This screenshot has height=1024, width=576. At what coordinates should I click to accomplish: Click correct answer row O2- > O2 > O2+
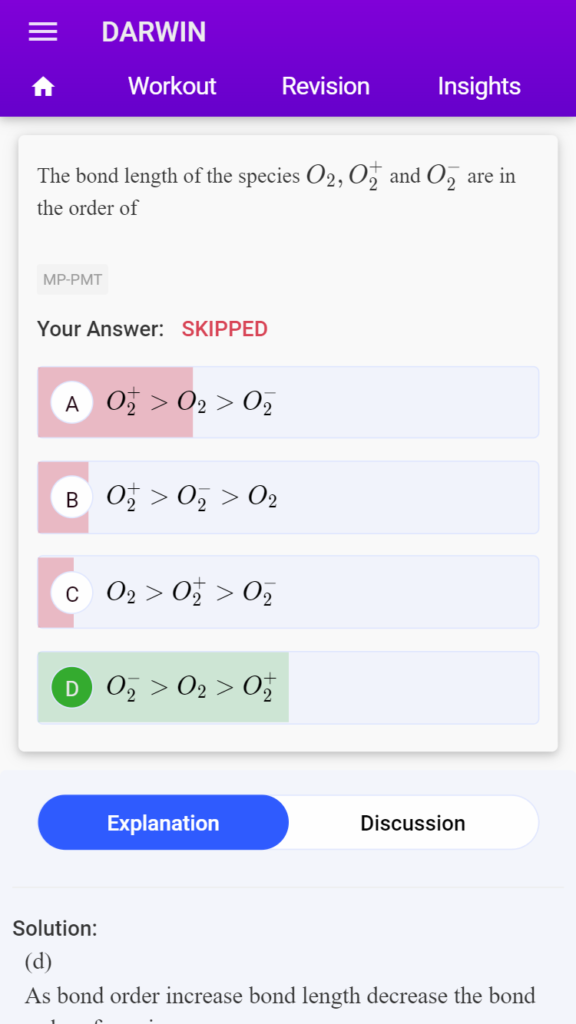(x=288, y=688)
